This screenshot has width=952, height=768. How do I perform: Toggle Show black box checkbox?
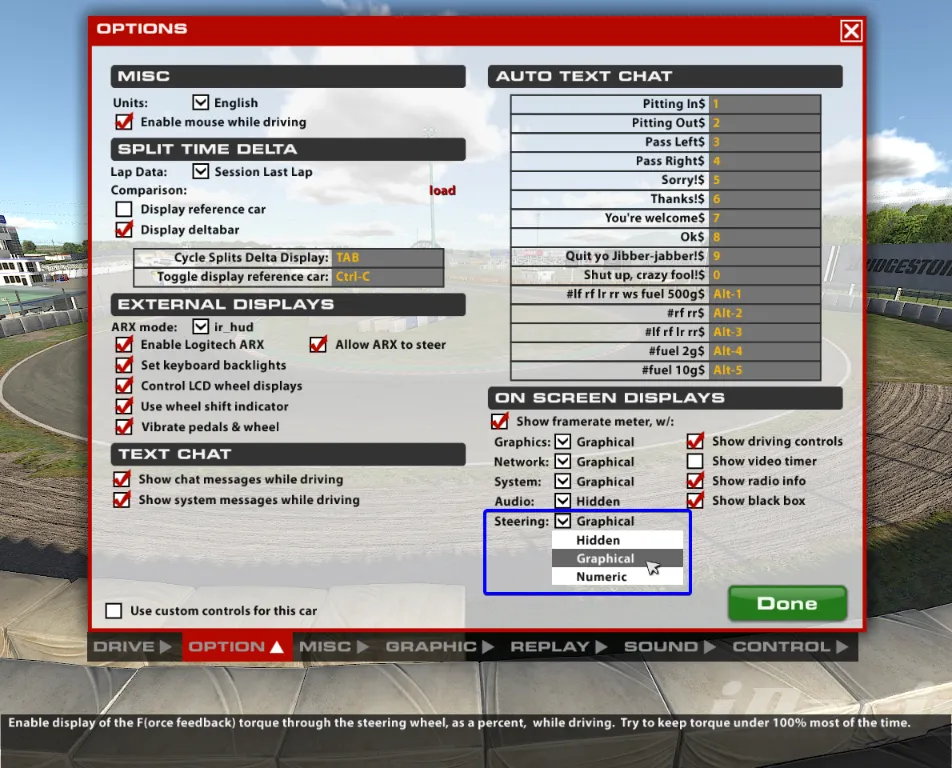click(695, 501)
